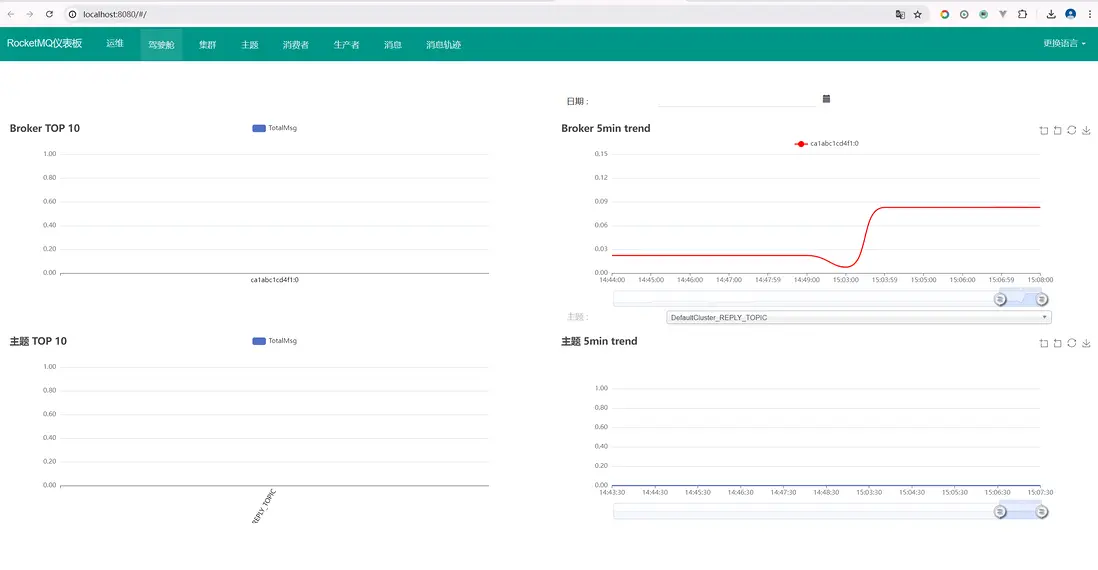Screen dimensions: 1098x570
Task: Select the 驾驶舱 dashboard tab
Action: 161,45
